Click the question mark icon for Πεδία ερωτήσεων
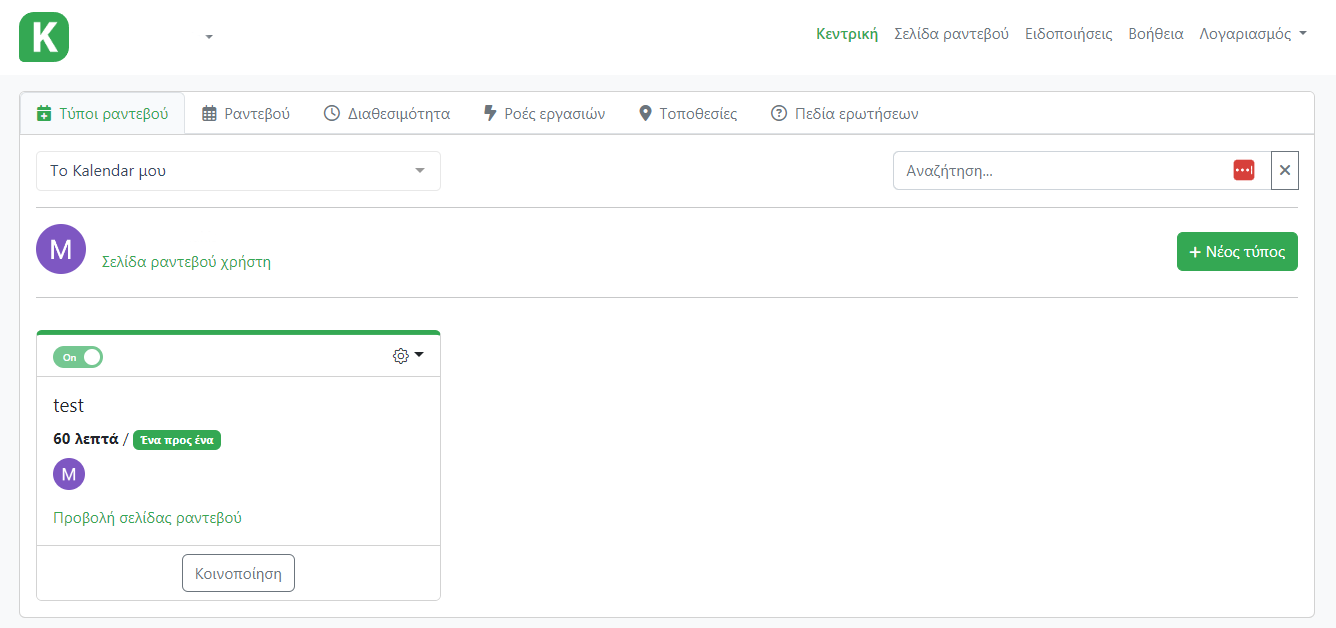The height and width of the screenshot is (628, 1336). click(779, 113)
